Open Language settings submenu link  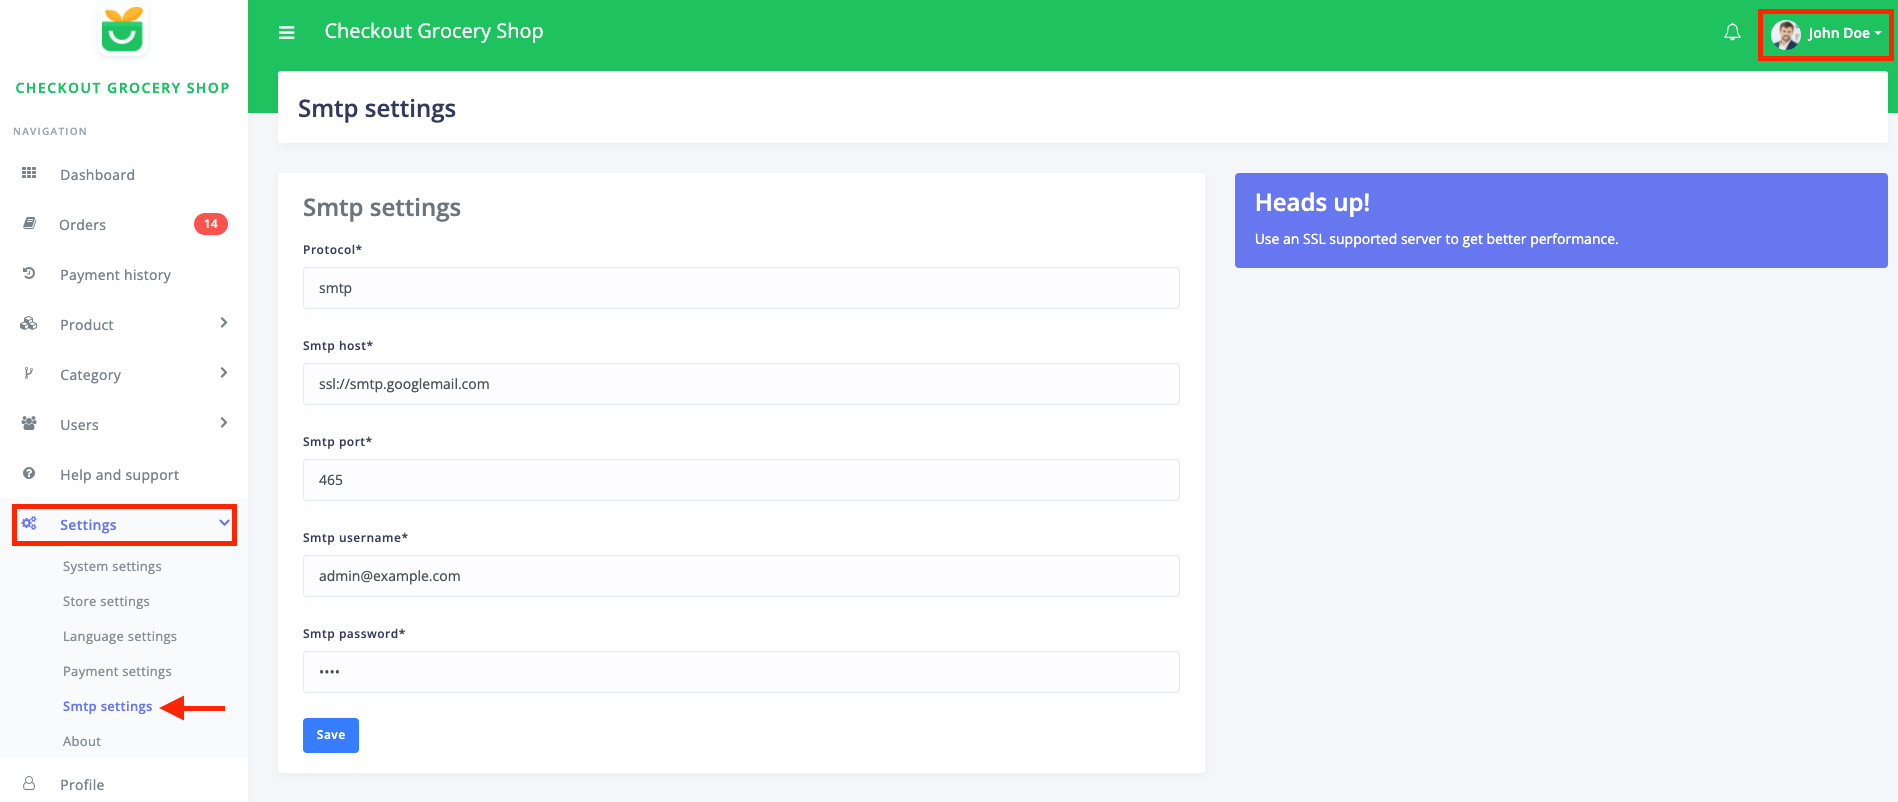tap(120, 636)
